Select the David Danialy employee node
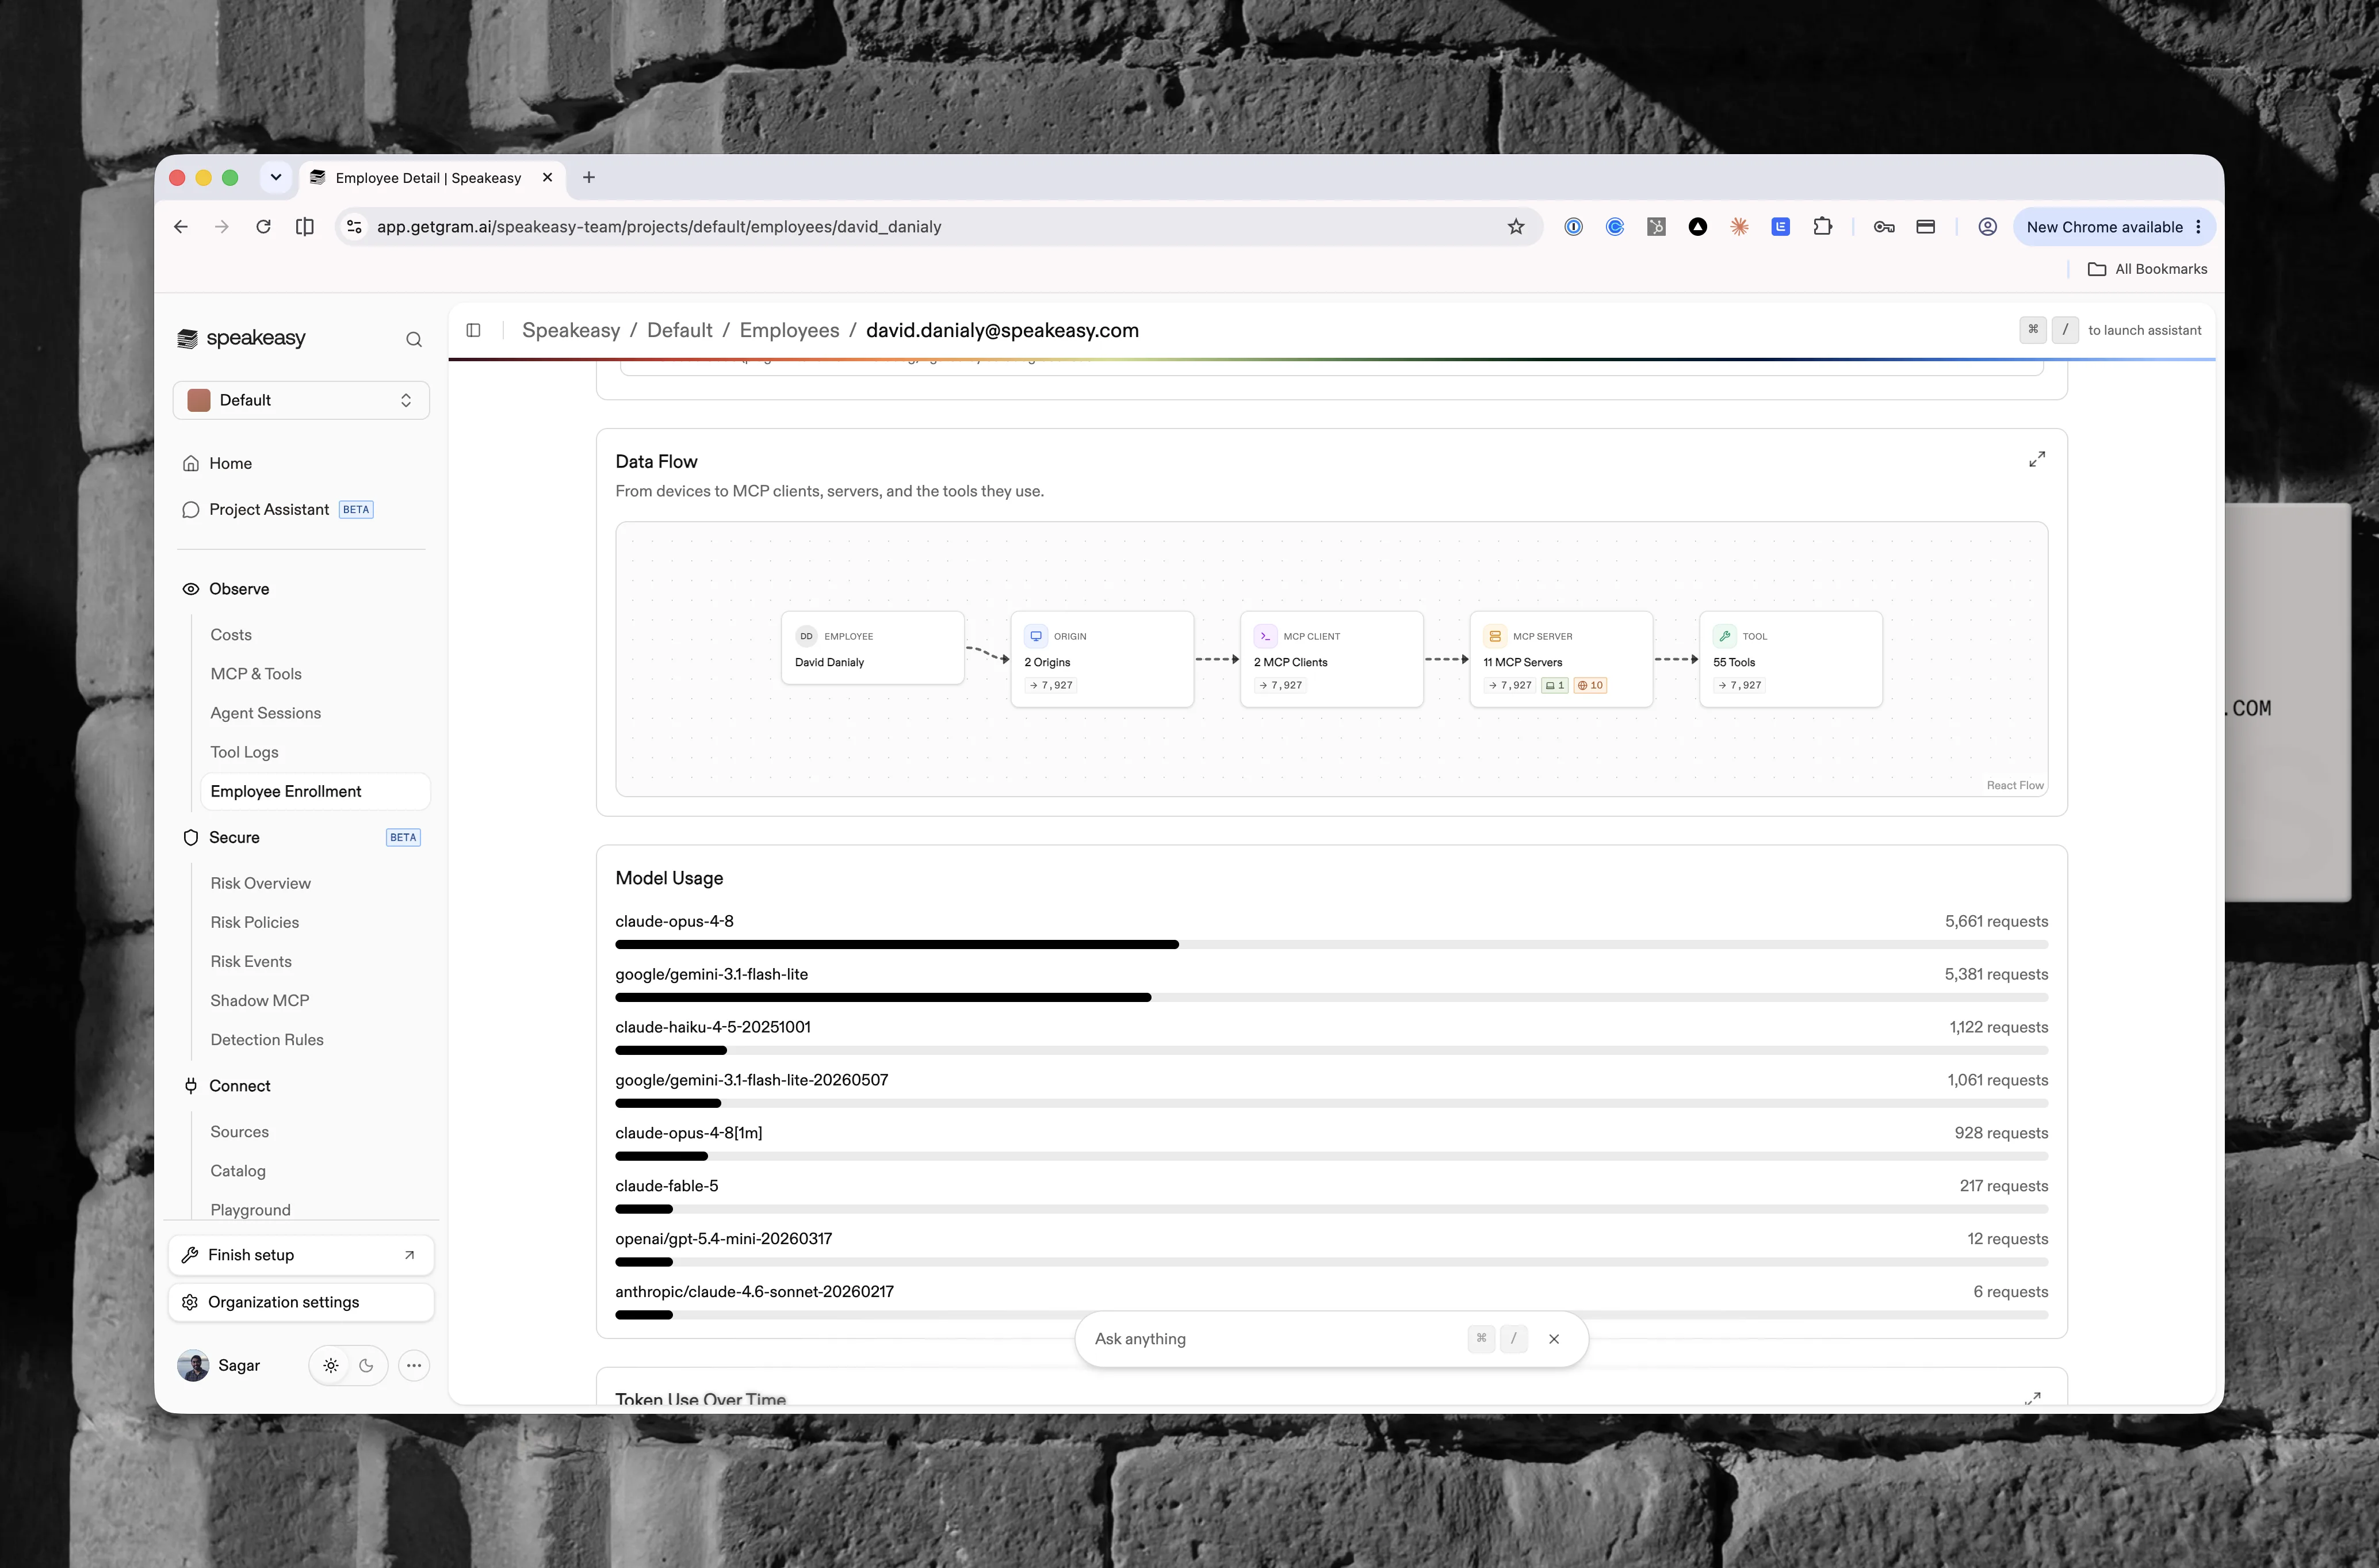The height and width of the screenshot is (1568, 2379). coord(873,648)
